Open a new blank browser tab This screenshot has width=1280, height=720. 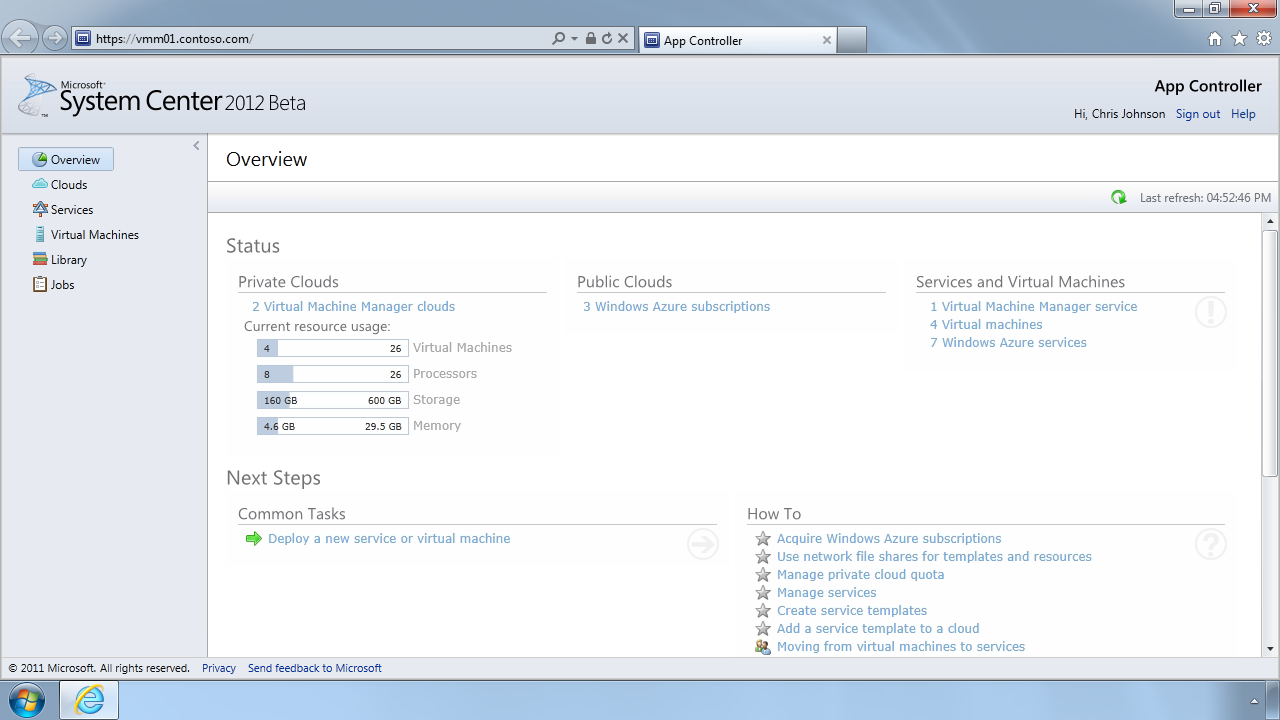851,40
